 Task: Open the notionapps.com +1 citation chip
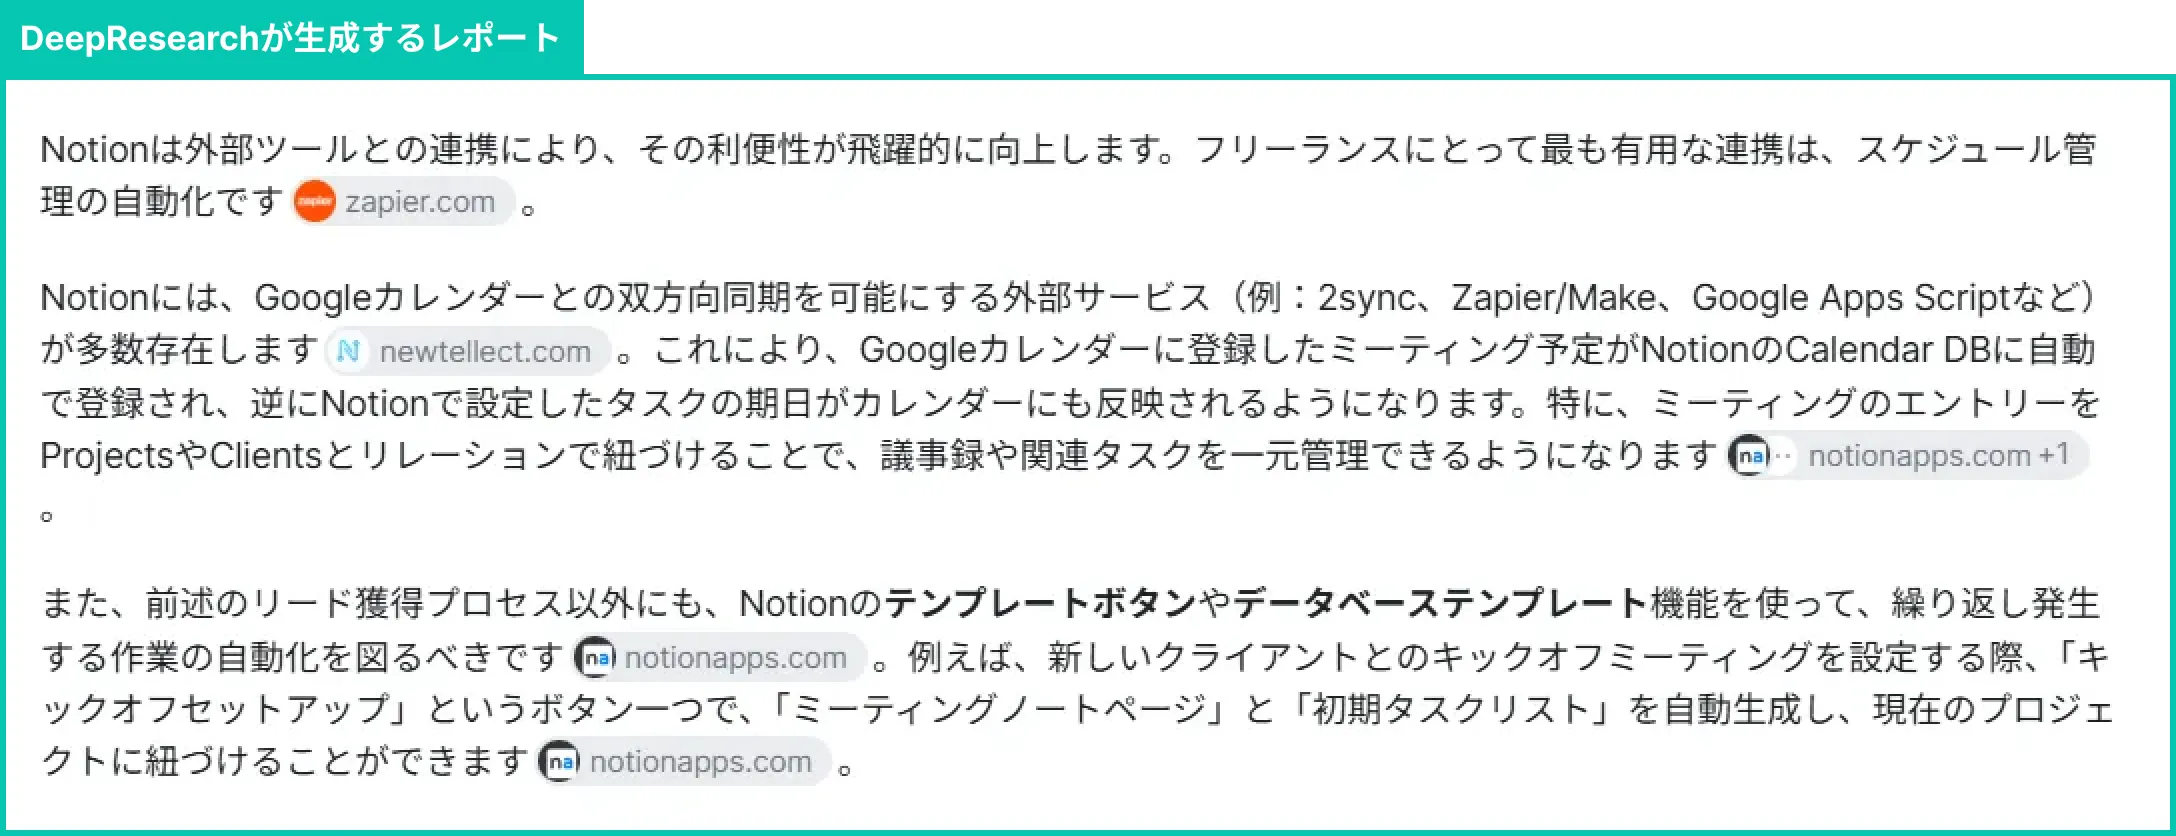coord(1908,456)
